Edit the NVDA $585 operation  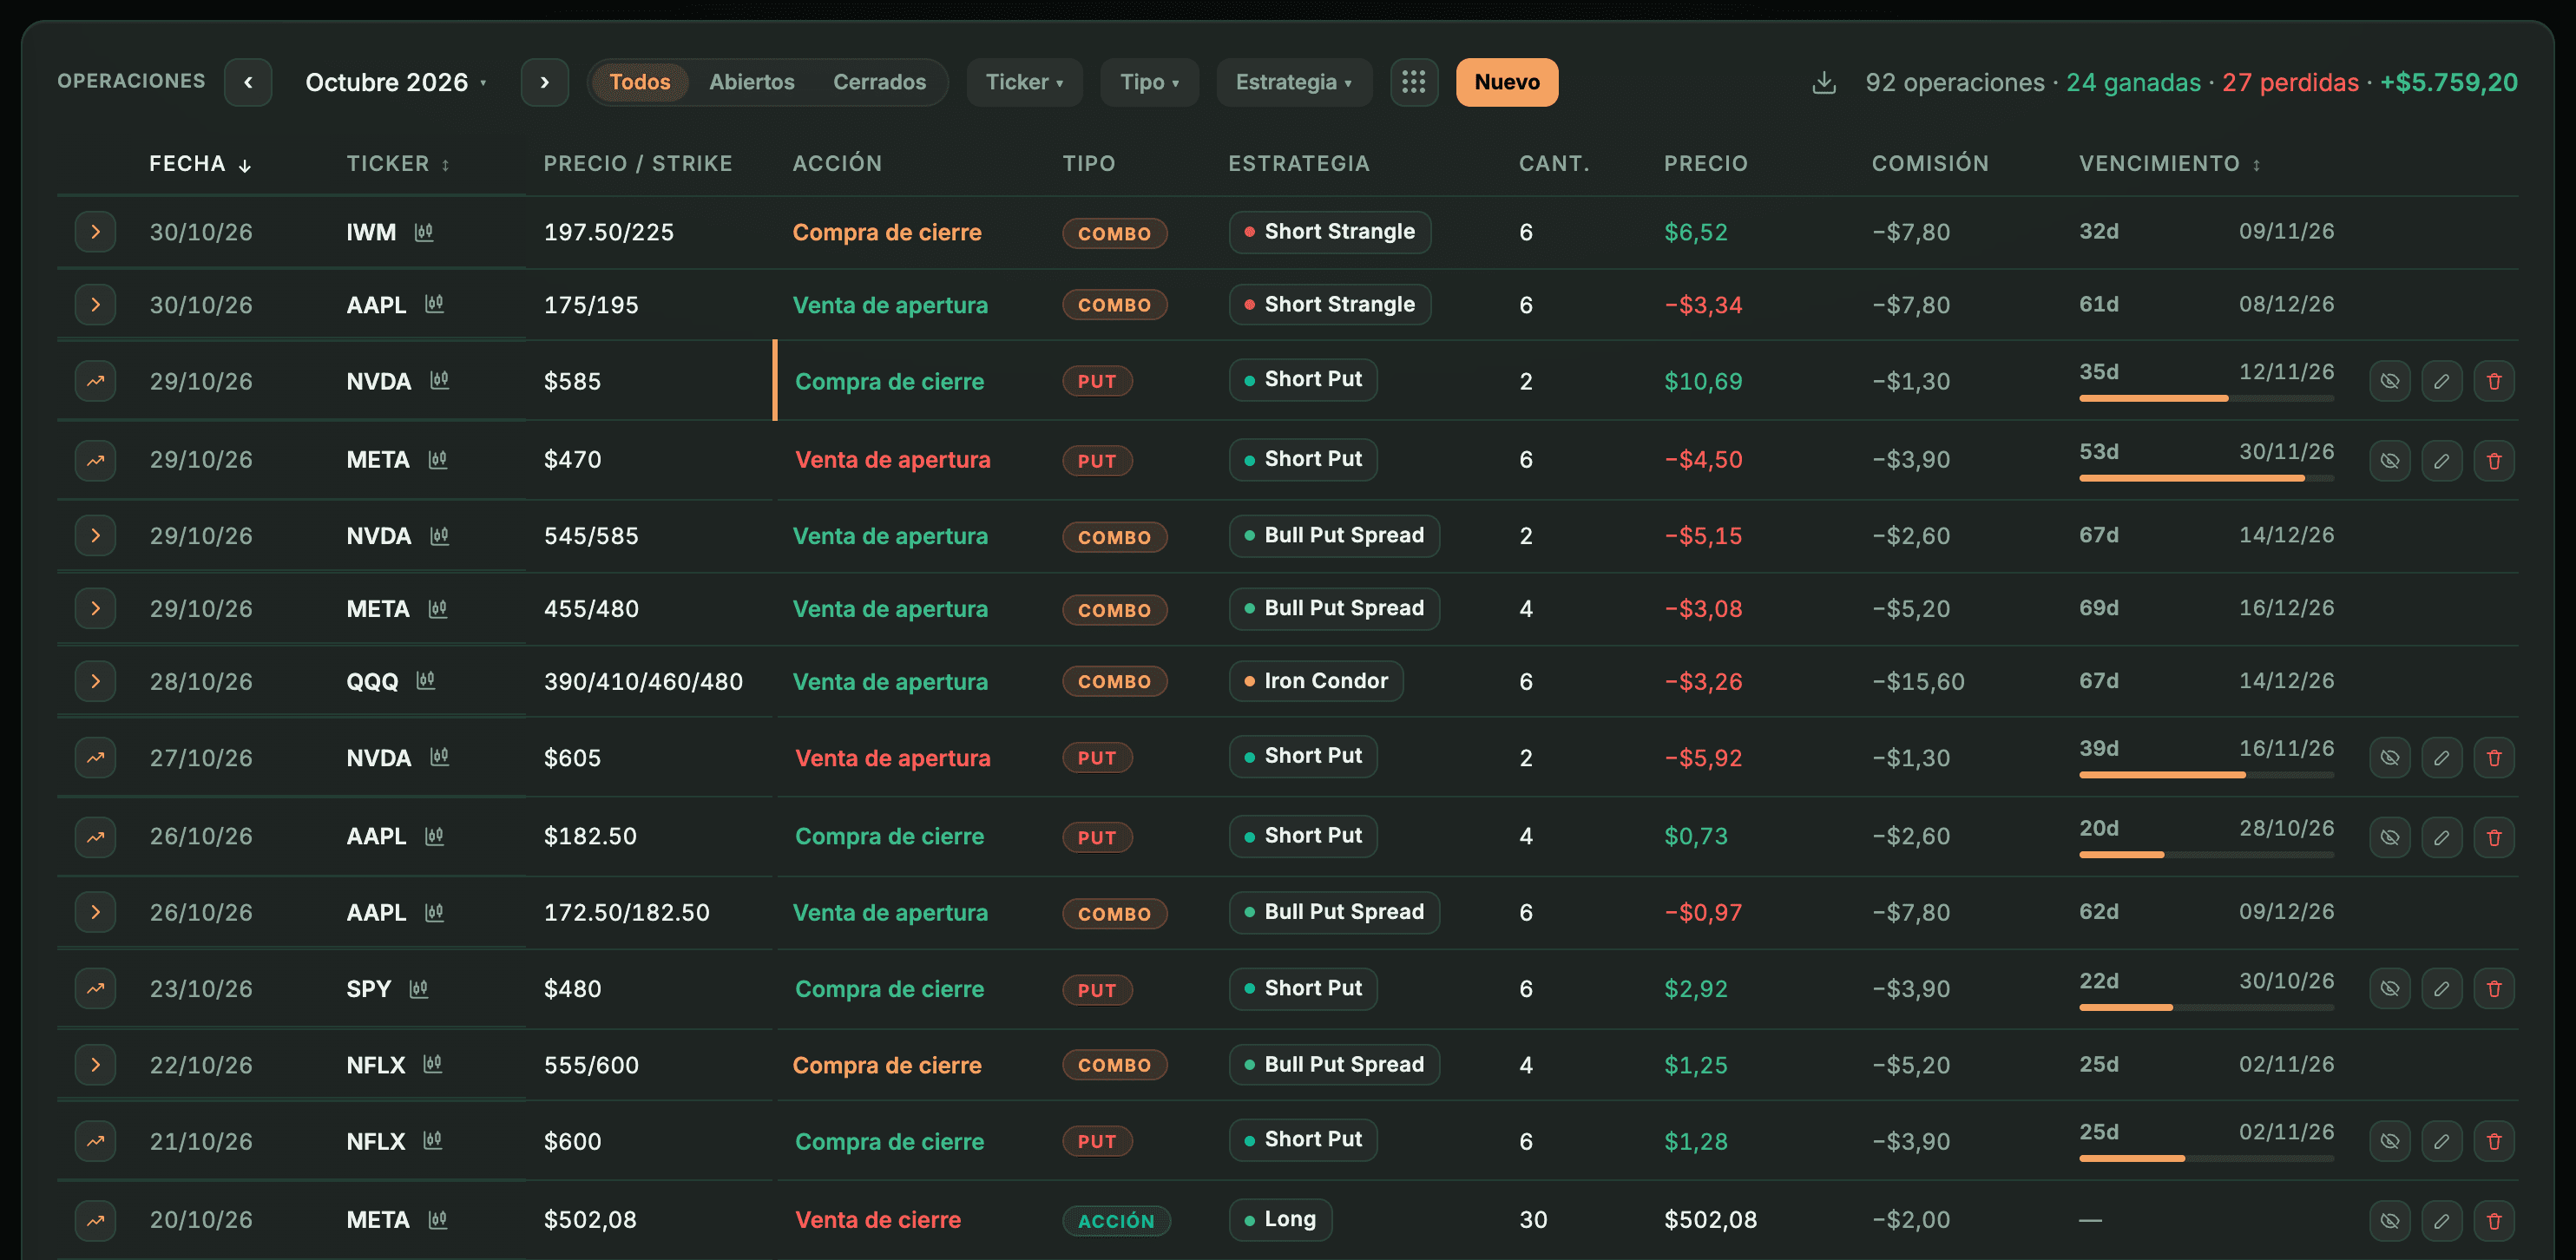point(2442,381)
